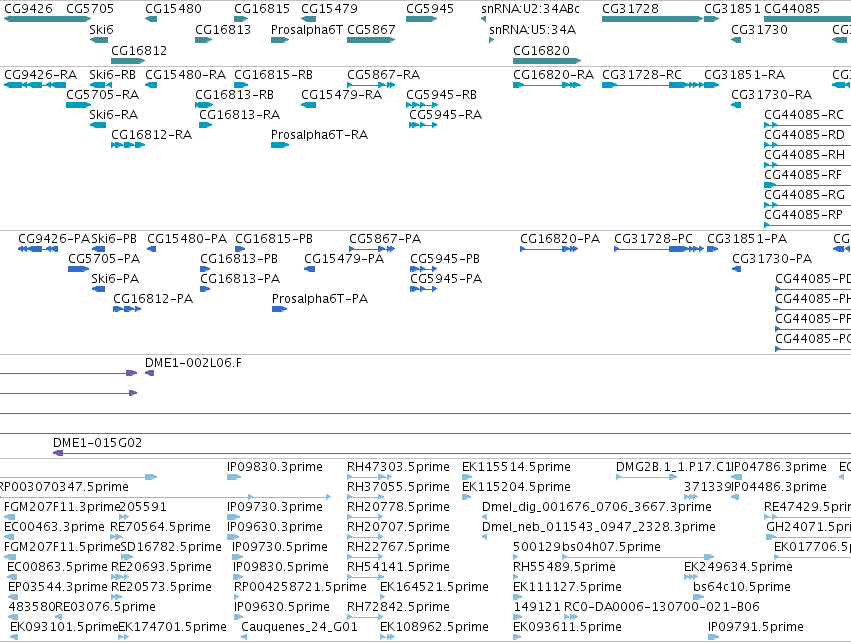
Task: Click the DME1-015G02 clone label
Action: click(x=98, y=443)
